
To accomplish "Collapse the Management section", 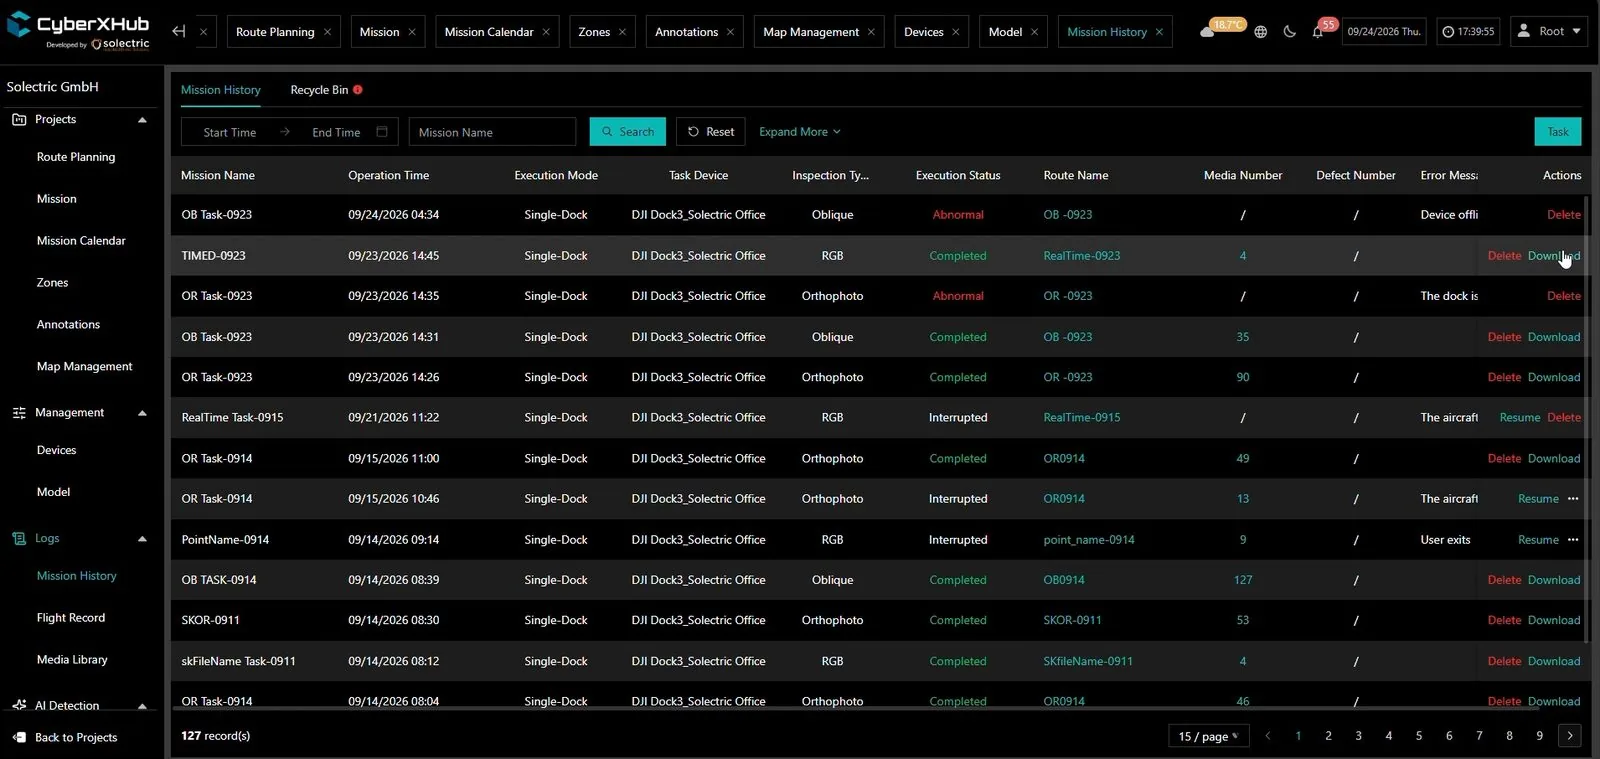I will click(x=142, y=413).
